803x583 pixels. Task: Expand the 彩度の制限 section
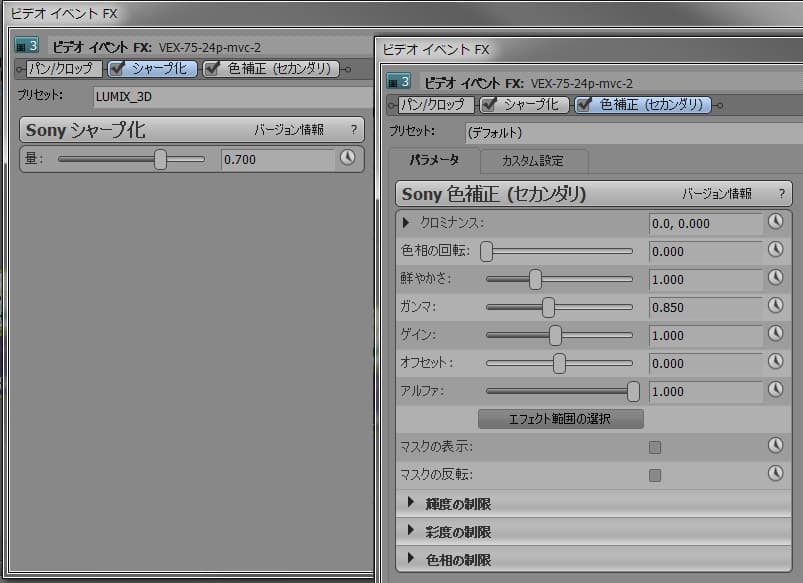[411, 531]
